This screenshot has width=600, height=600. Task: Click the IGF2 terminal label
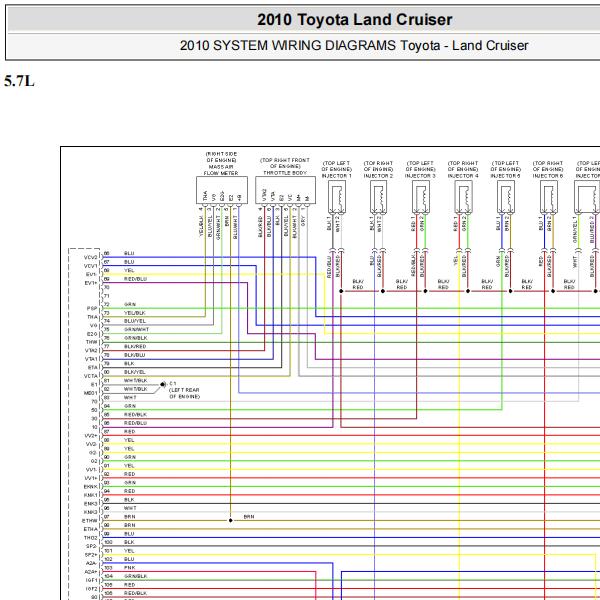coord(91,589)
